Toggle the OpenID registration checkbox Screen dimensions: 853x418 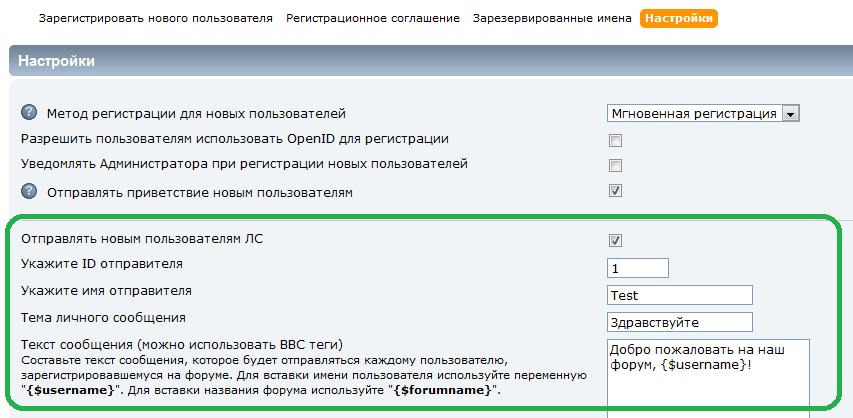tap(616, 140)
